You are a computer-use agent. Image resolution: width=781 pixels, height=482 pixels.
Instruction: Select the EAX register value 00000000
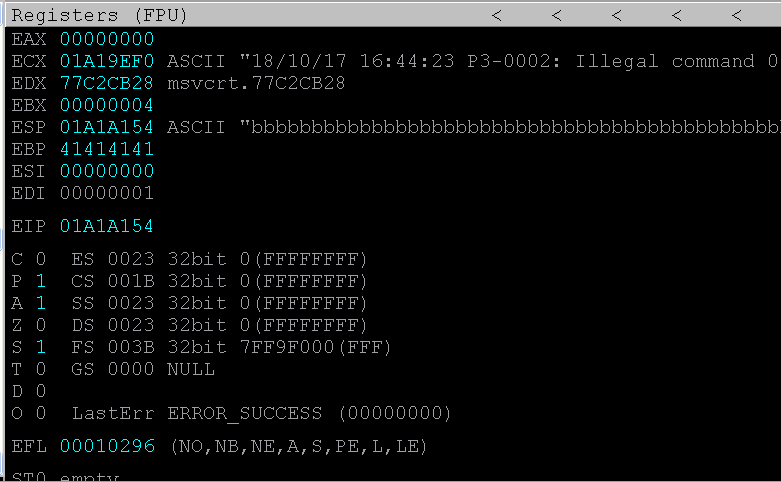tap(107, 39)
